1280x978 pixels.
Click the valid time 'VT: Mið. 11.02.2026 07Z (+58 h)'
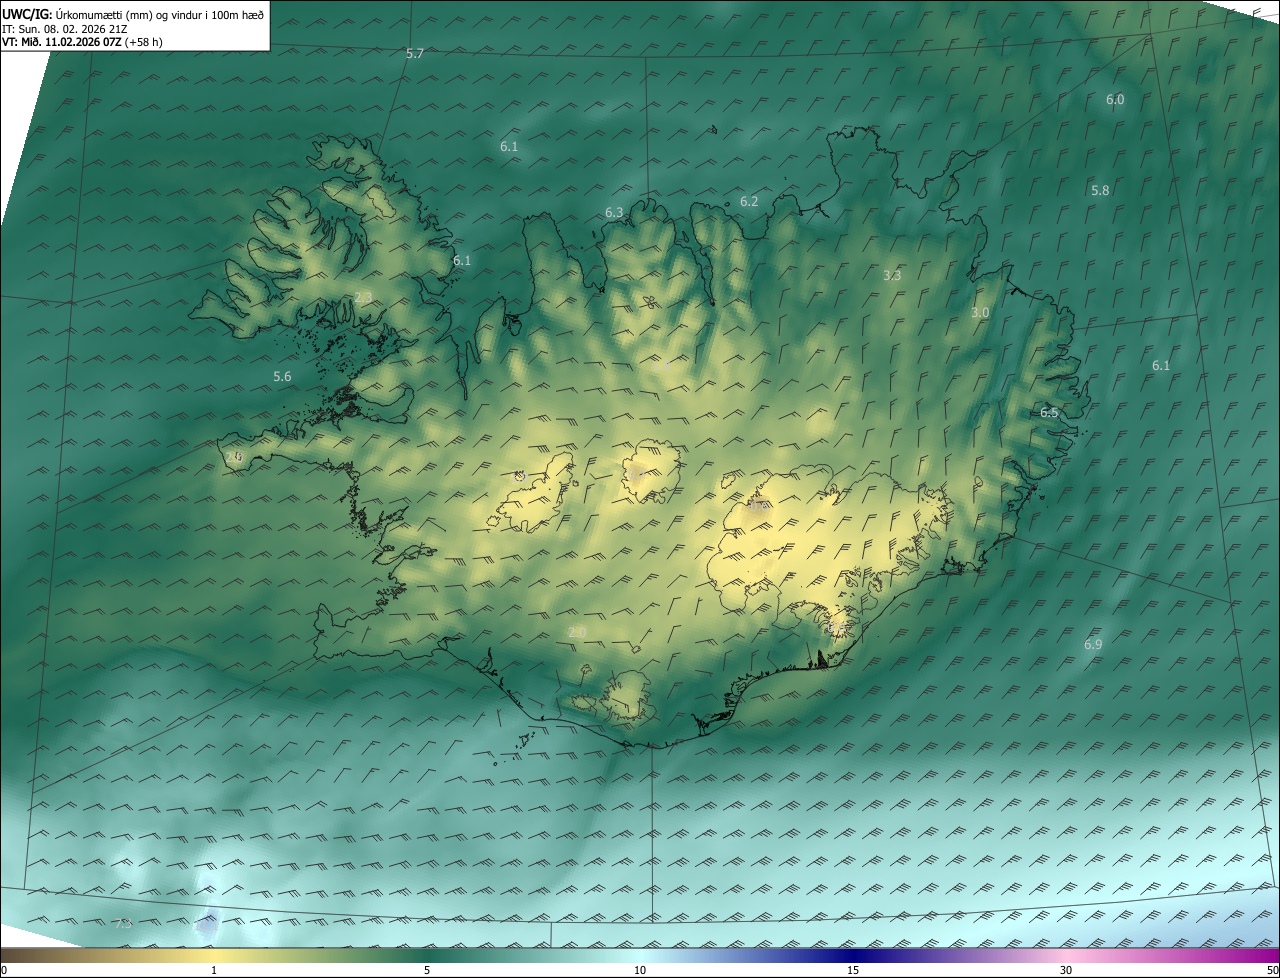pyautogui.click(x=82, y=42)
